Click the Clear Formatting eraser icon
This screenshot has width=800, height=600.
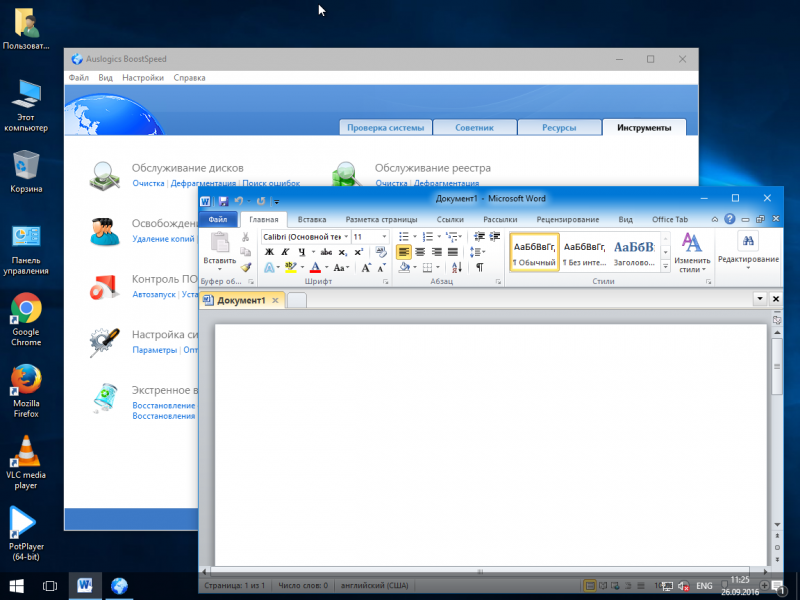[381, 252]
